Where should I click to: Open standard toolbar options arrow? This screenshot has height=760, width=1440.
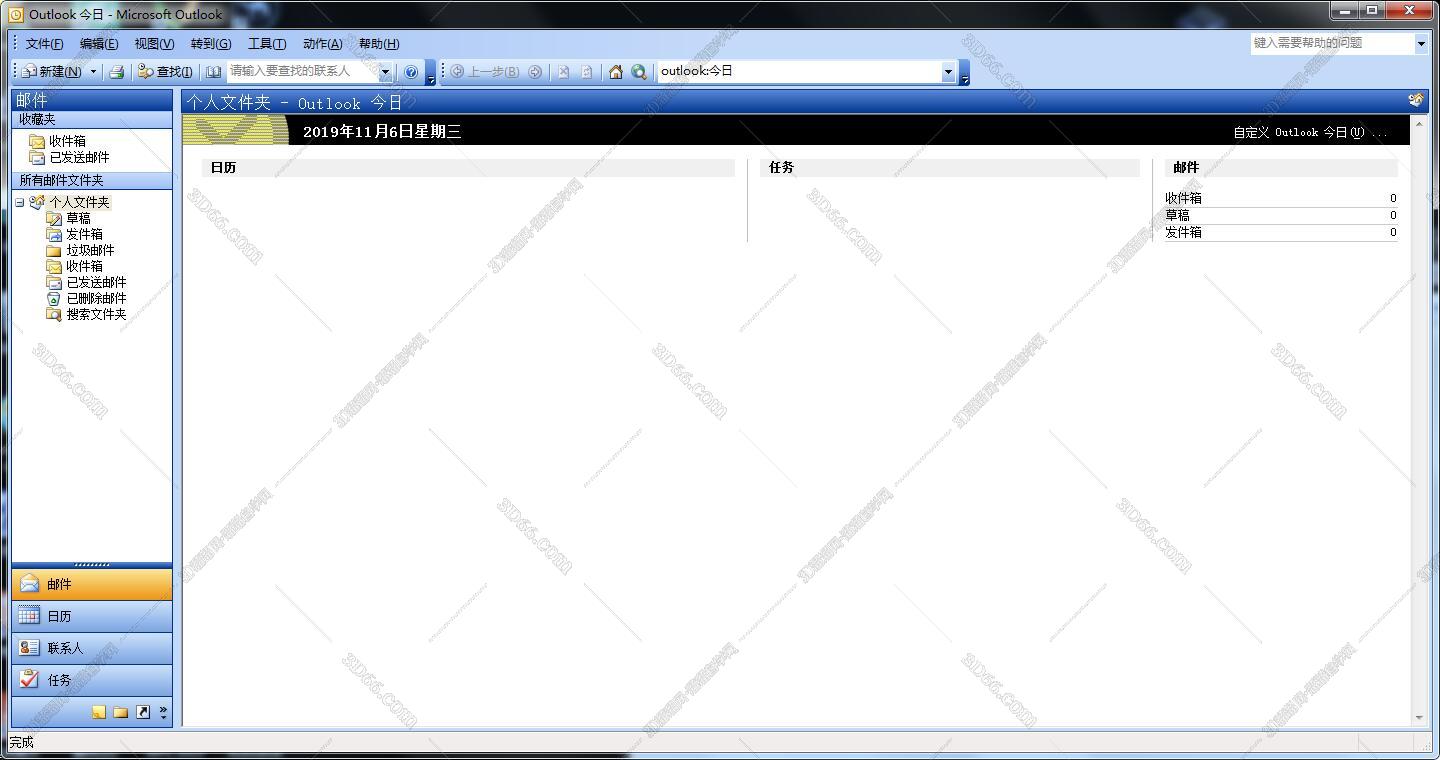(x=431, y=73)
